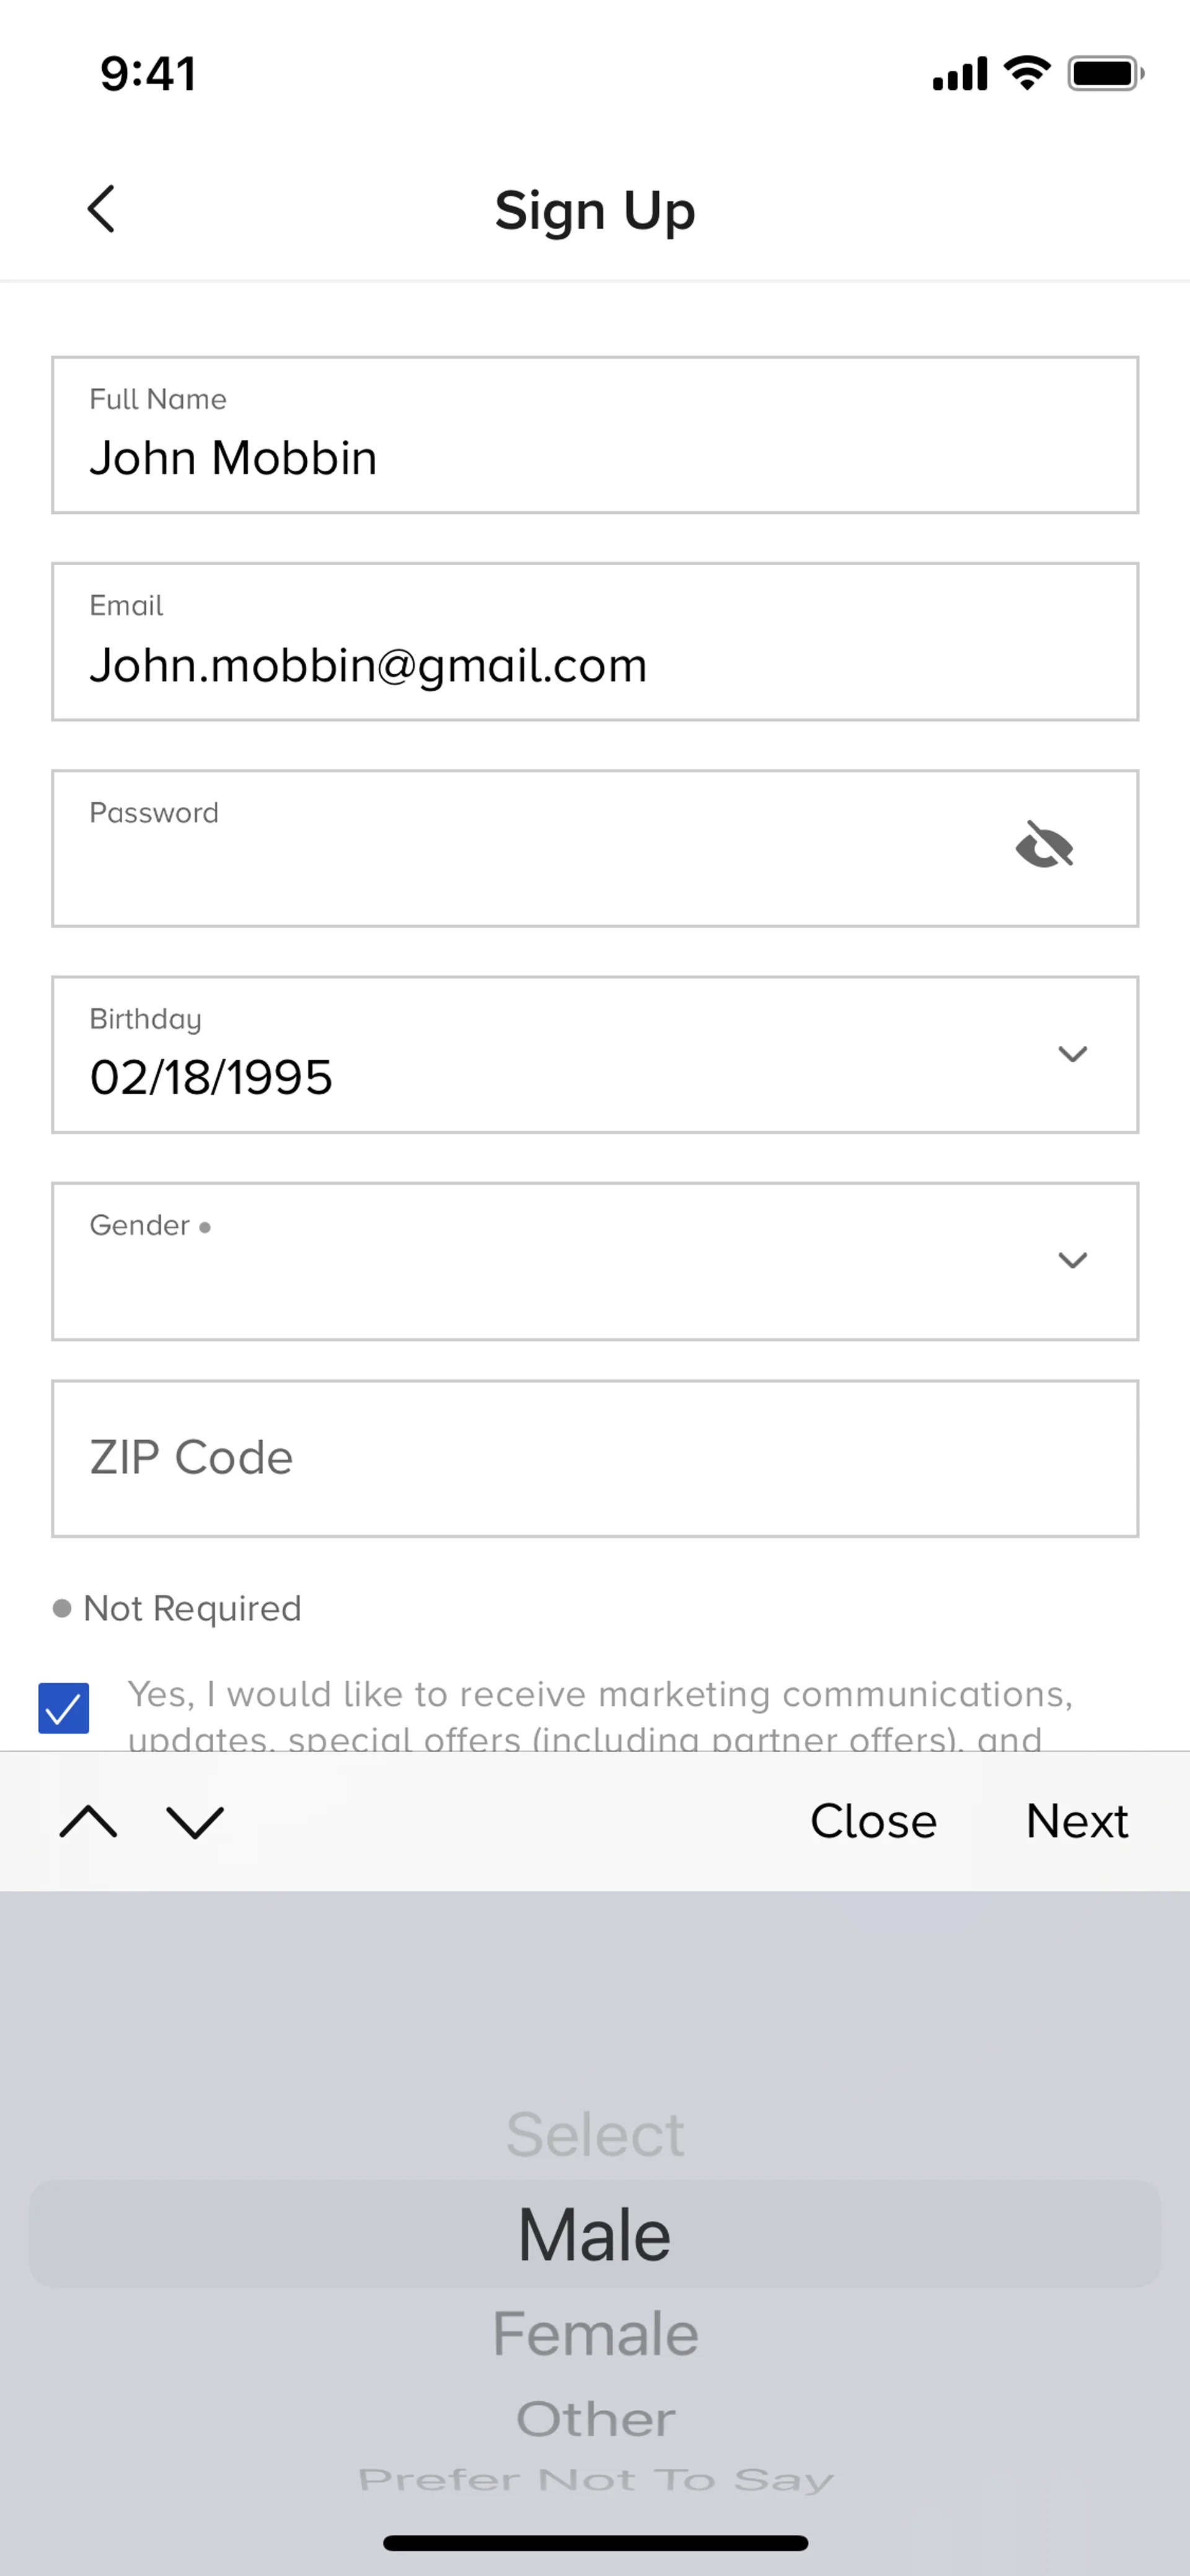This screenshot has height=2576, width=1190.
Task: Tap the cellular signal icon
Action: [960, 74]
